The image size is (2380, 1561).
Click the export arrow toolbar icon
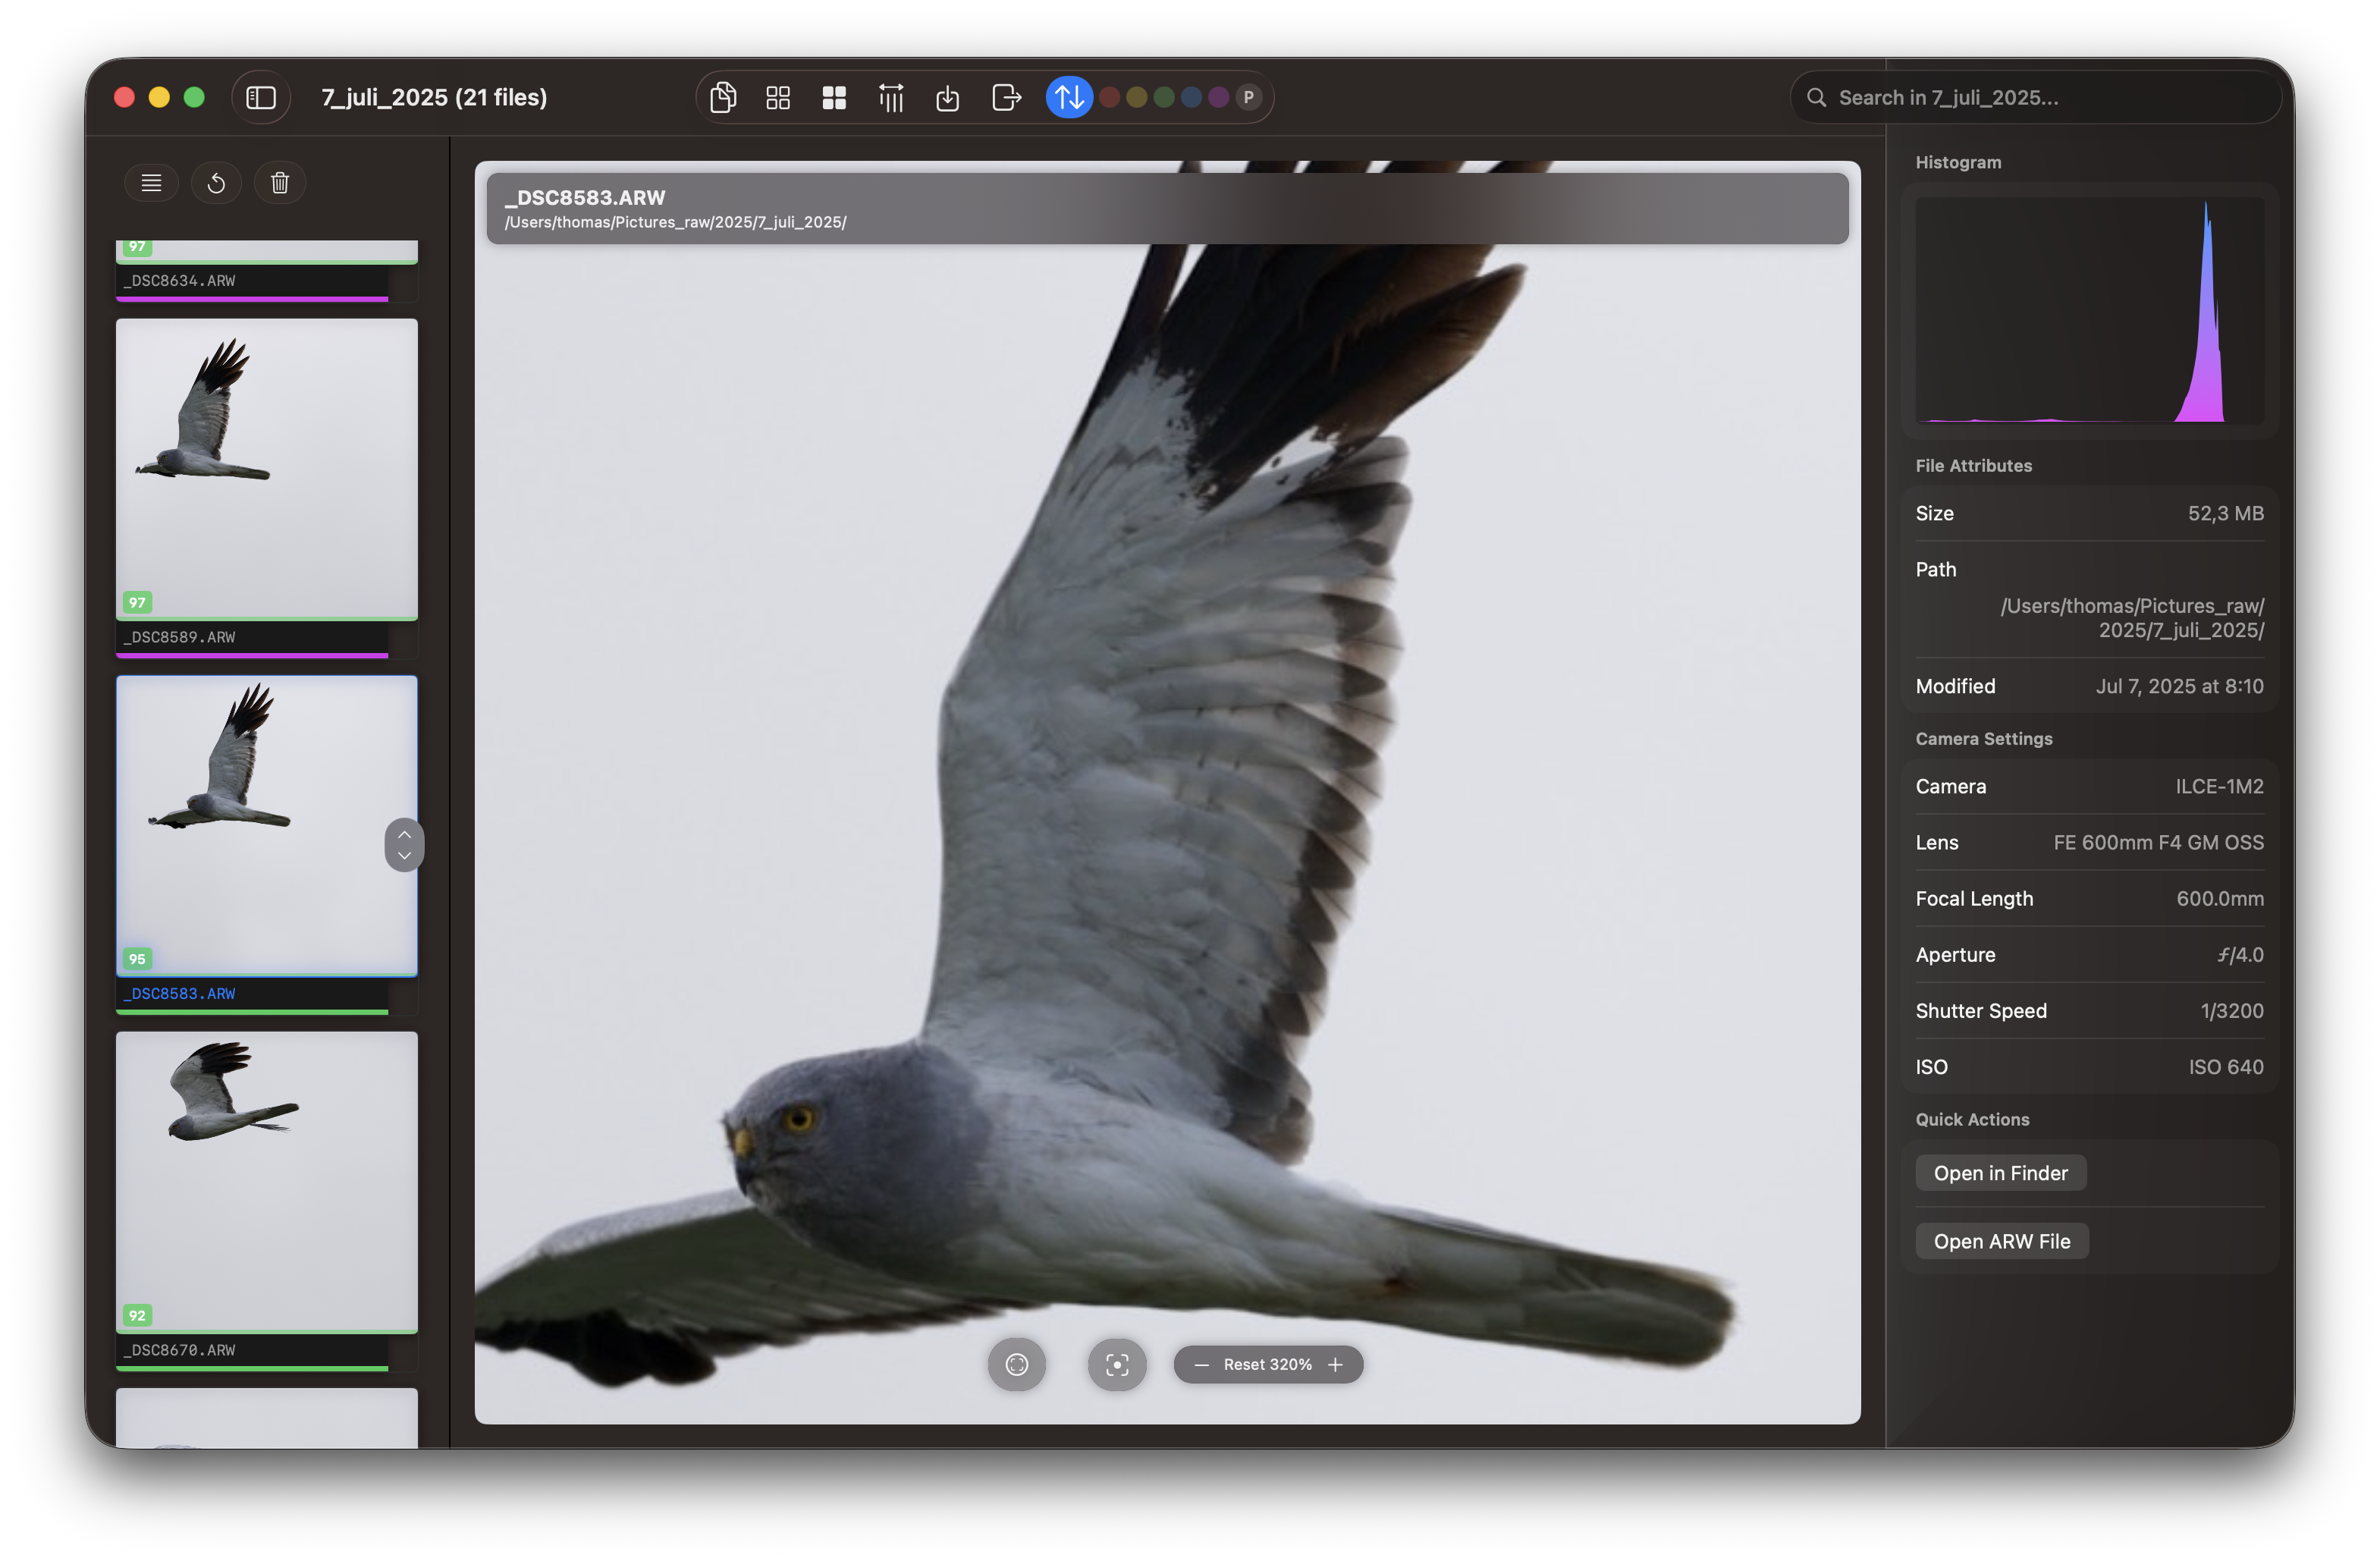(1006, 97)
